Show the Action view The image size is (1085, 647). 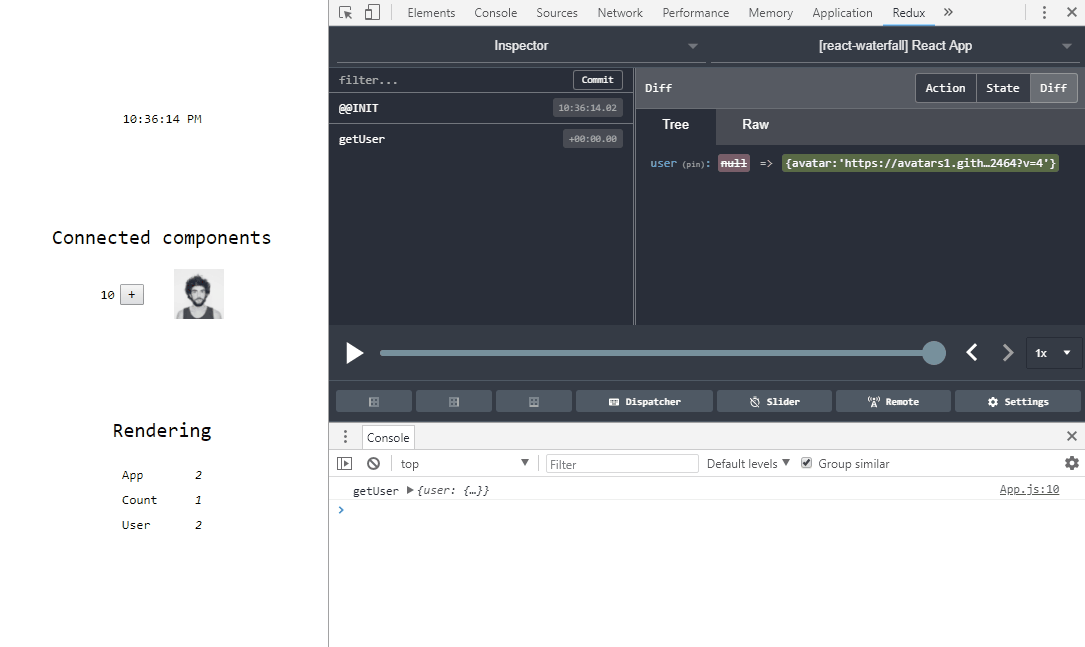coord(945,88)
